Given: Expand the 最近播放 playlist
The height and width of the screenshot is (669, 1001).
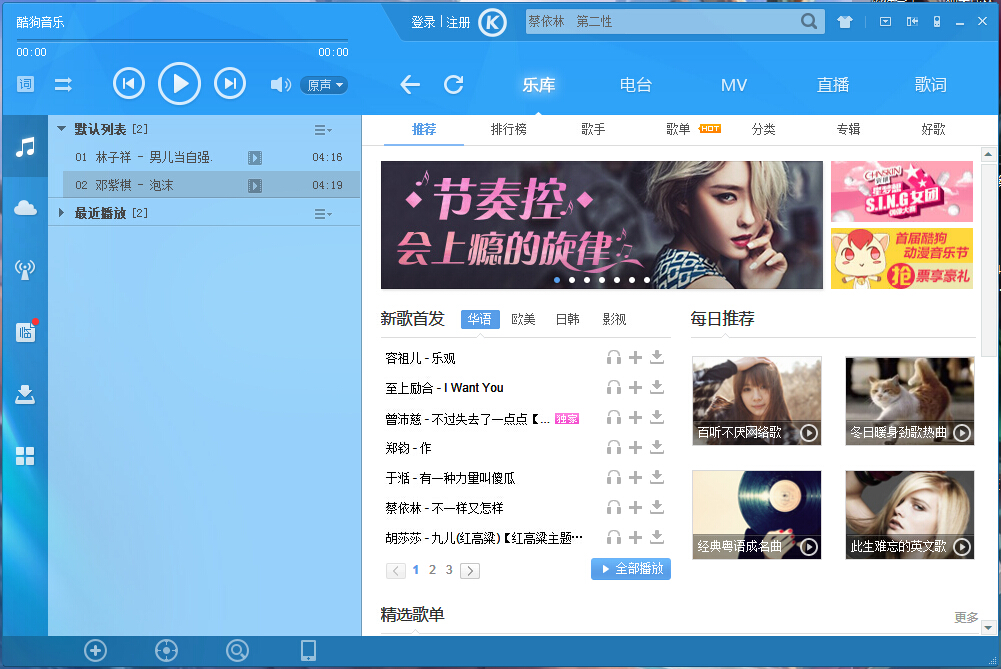Looking at the screenshot, I should coord(61,213).
